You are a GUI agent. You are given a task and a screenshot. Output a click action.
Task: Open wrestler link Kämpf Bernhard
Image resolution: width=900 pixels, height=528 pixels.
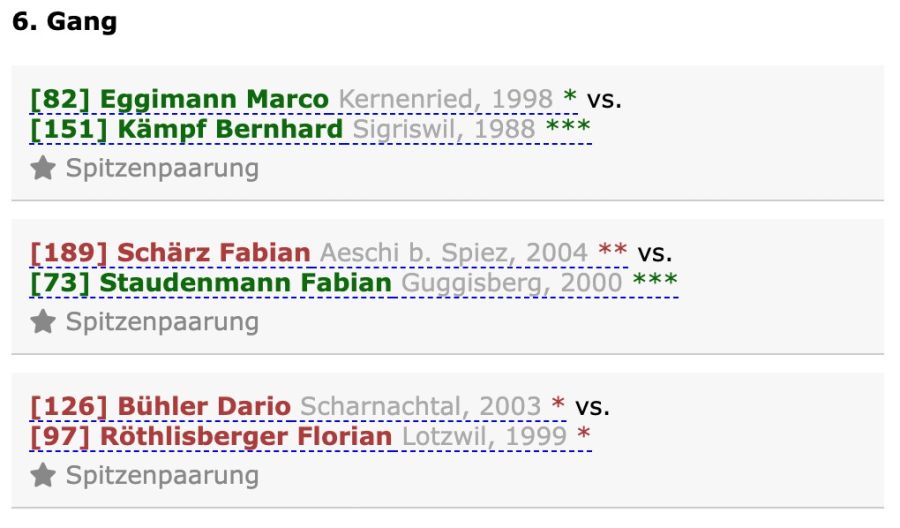pos(187,129)
